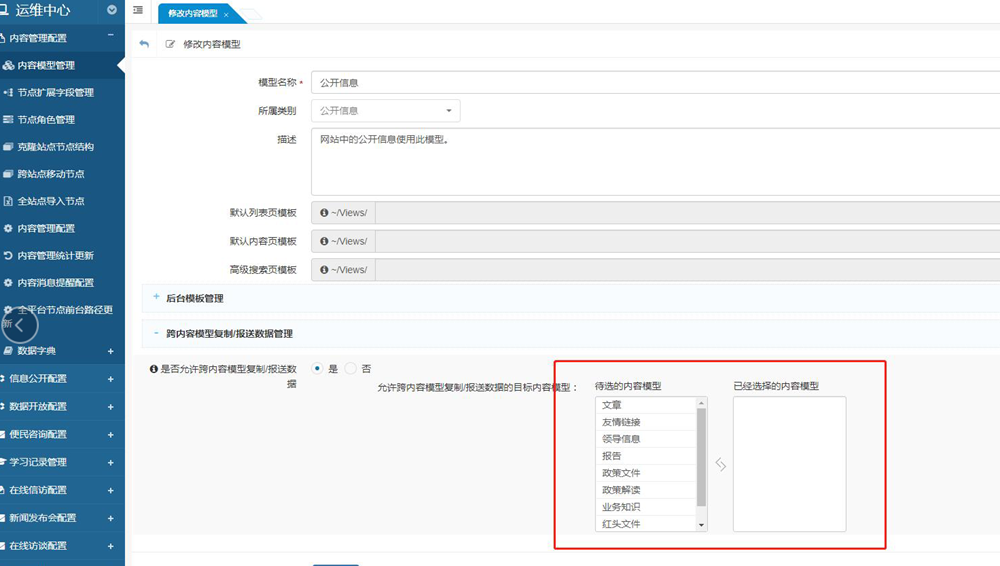
Task: Click the info icon in 高级搜索页模板 field
Action: [325, 270]
